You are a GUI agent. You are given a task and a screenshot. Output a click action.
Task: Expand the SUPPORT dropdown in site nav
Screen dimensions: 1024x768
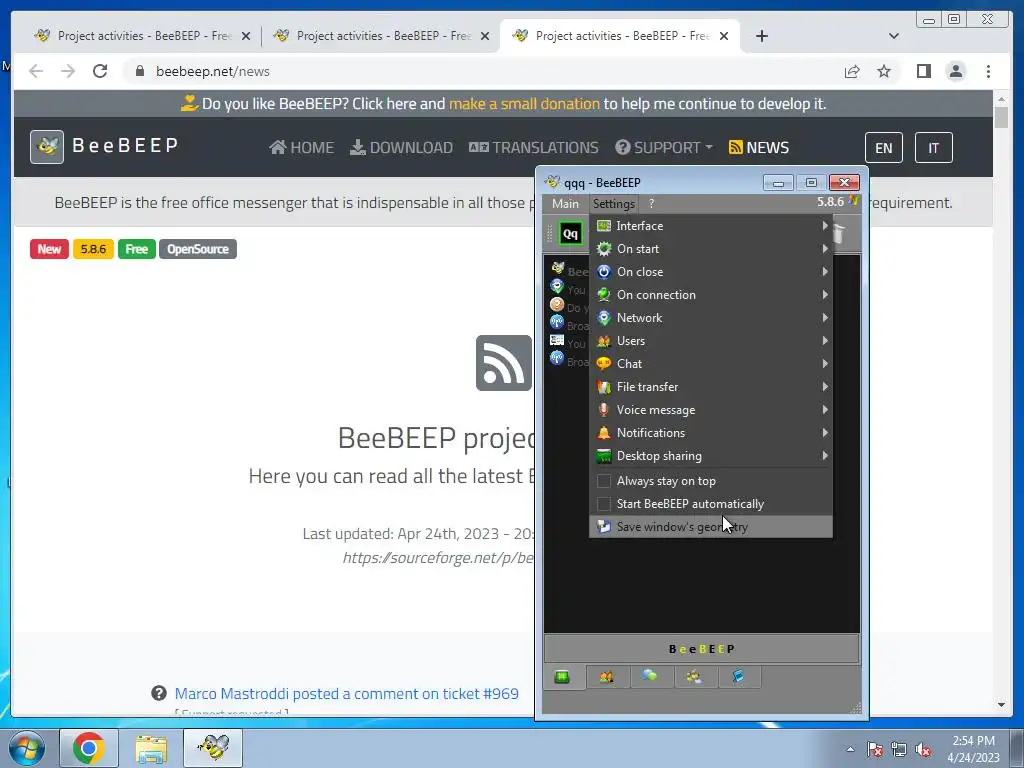pos(664,148)
